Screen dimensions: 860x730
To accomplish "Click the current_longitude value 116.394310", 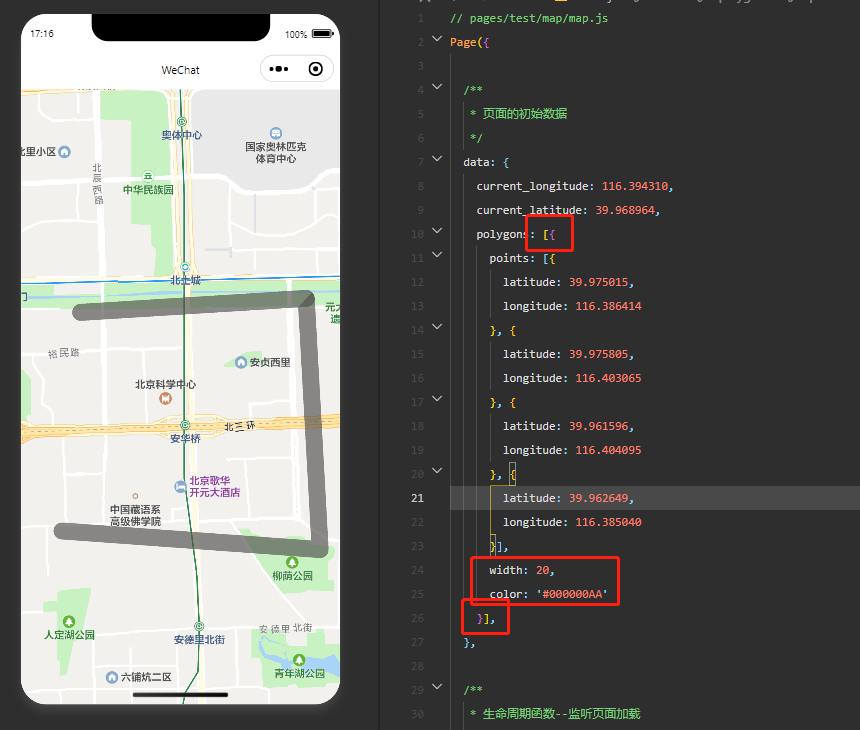I will (635, 186).
